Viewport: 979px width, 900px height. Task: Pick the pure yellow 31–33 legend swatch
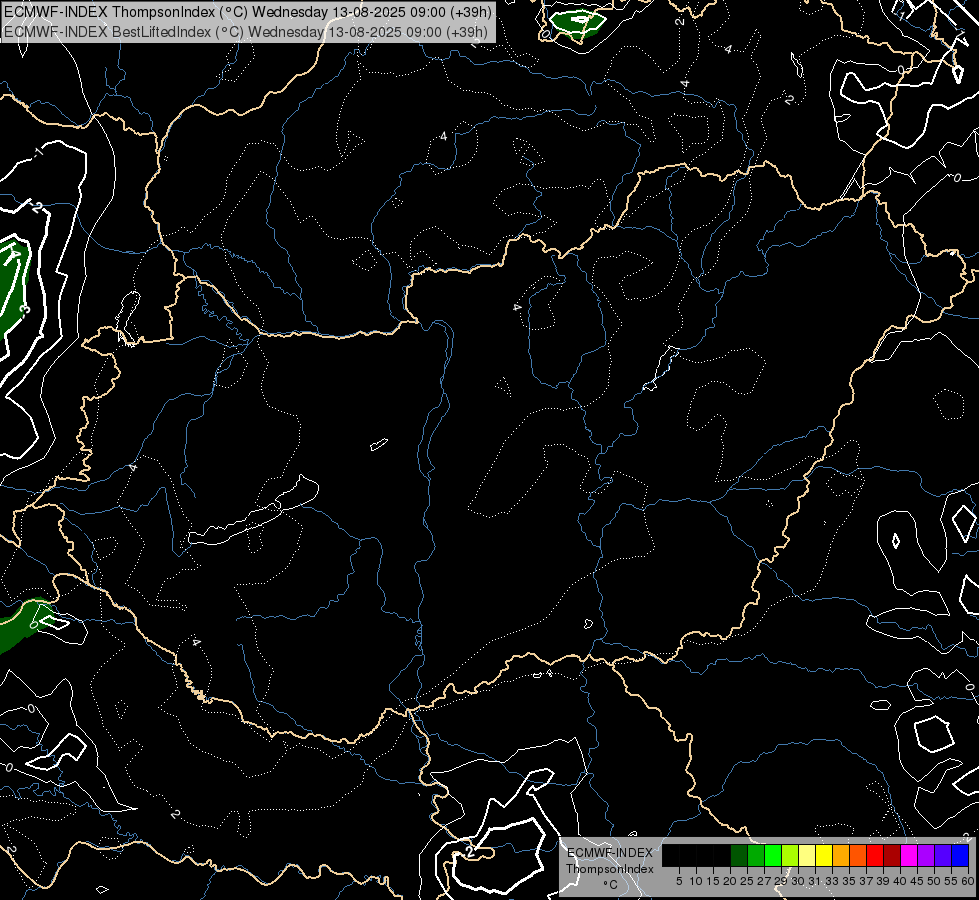pyautogui.click(x=824, y=856)
